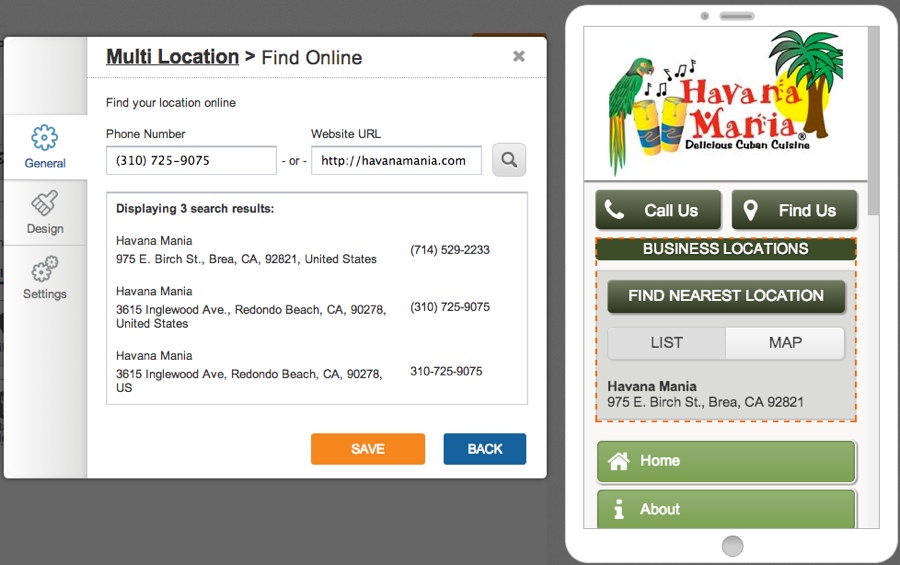Screen dimensions: 900x565
Task: Click the Havana Mania logo in preview
Action: pyautogui.click(x=726, y=102)
